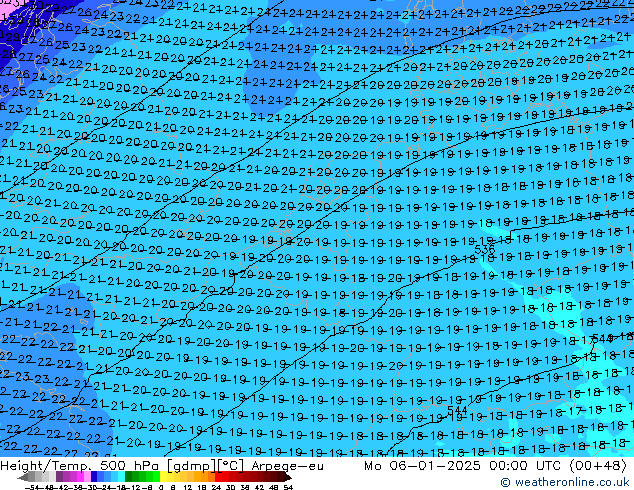Select the magenta swatch in the legend
This screenshot has width=634, height=490.
pos(80,476)
